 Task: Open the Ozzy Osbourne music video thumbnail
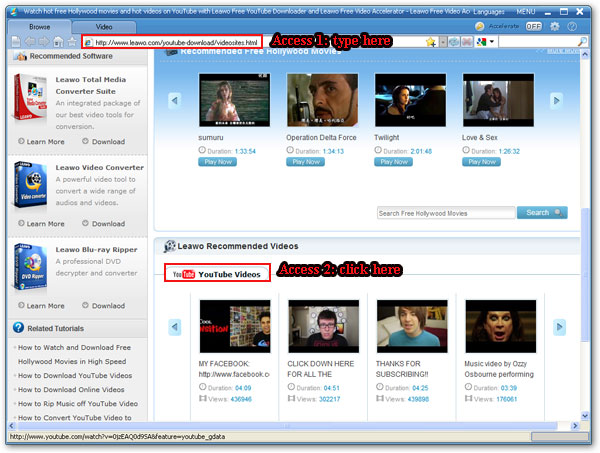(x=501, y=326)
